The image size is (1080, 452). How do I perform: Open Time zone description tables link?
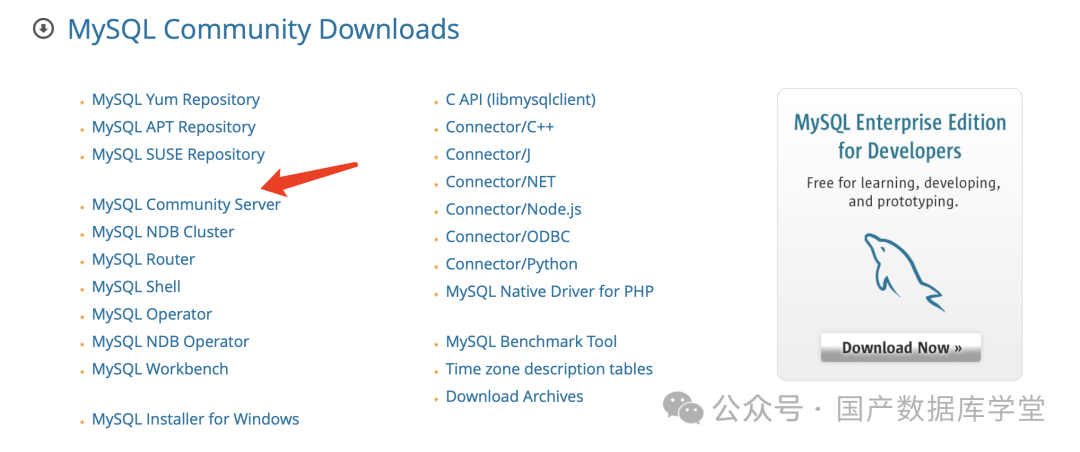(549, 369)
